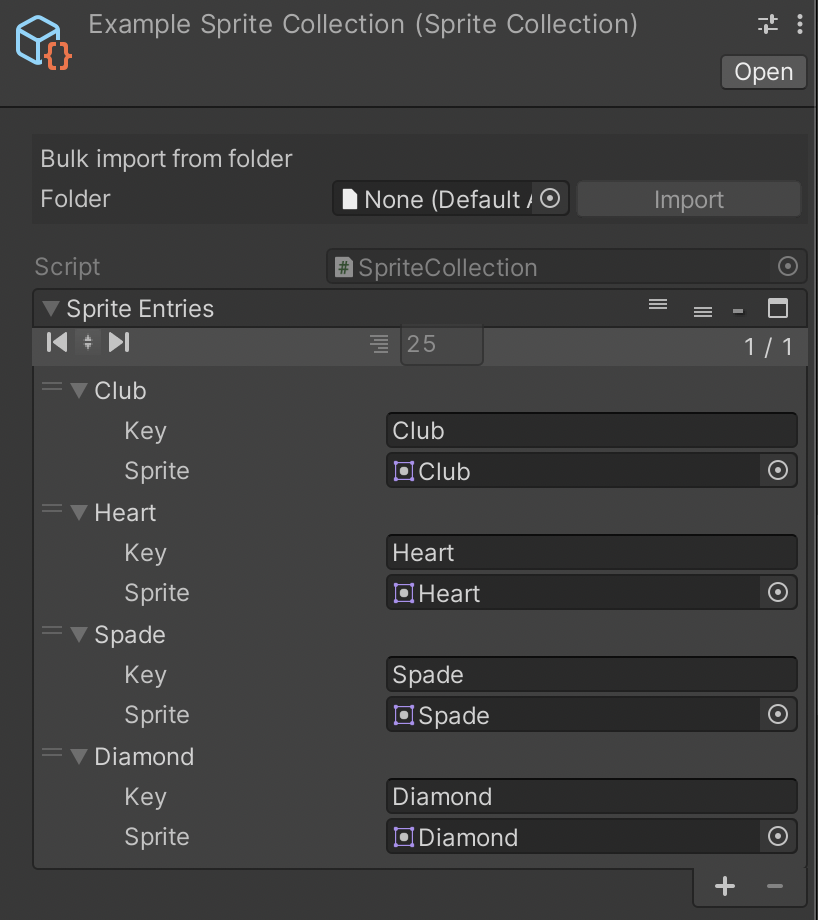Click the SpriteCollection script picker icon
This screenshot has height=920, width=818.
click(x=788, y=266)
